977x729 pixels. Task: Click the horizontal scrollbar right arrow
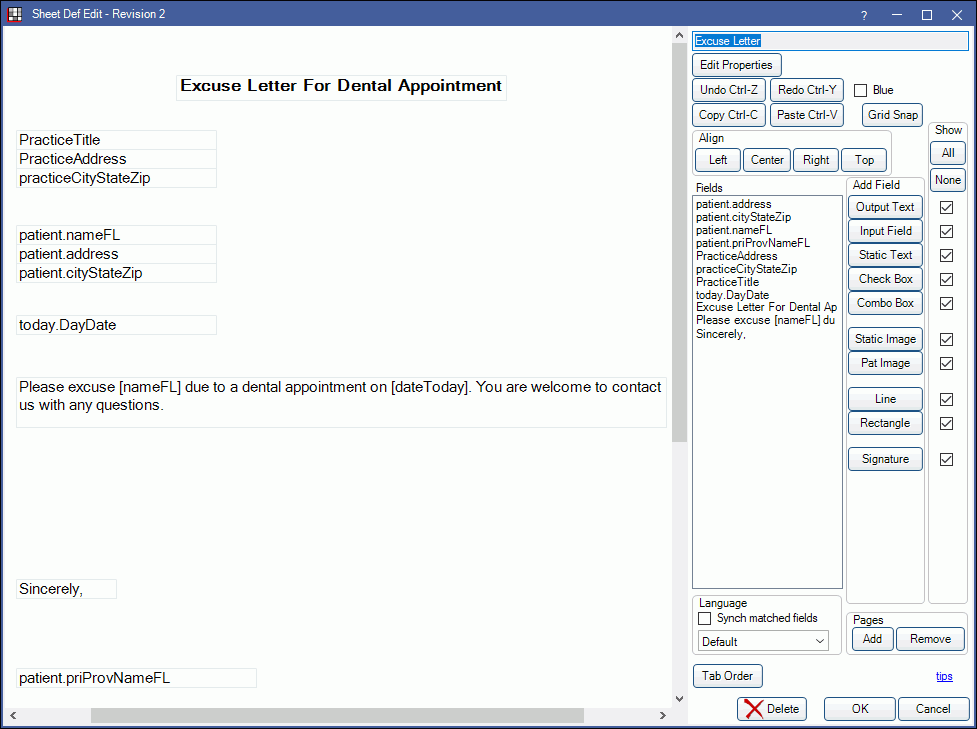tap(662, 716)
